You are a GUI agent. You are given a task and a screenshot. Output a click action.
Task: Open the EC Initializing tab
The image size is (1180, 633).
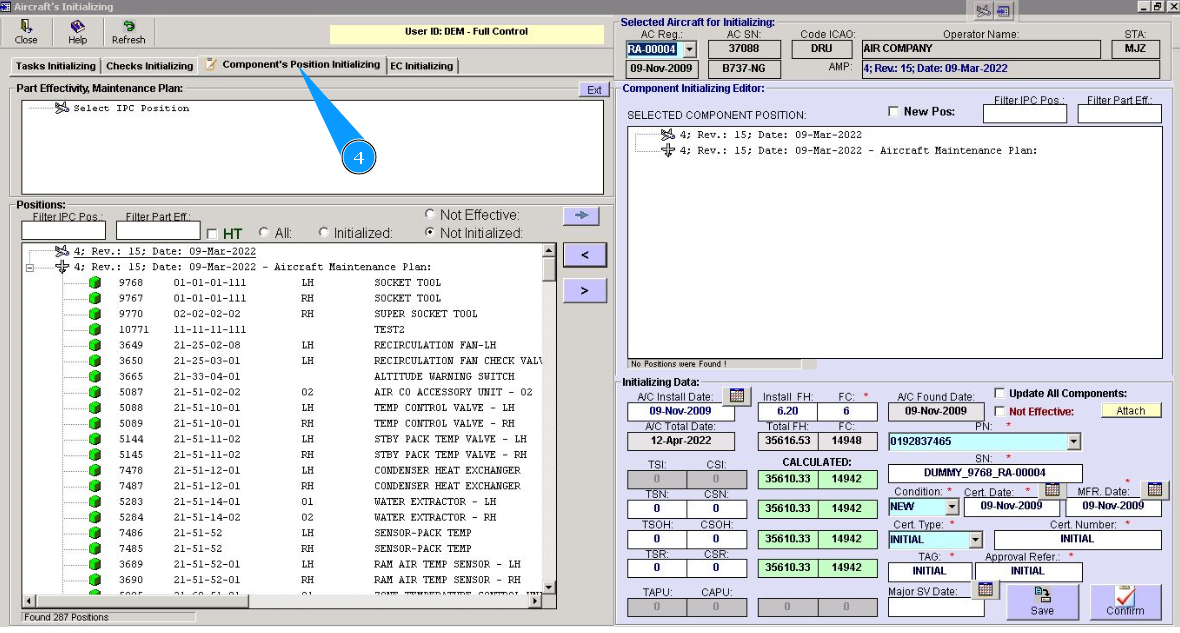(x=422, y=66)
